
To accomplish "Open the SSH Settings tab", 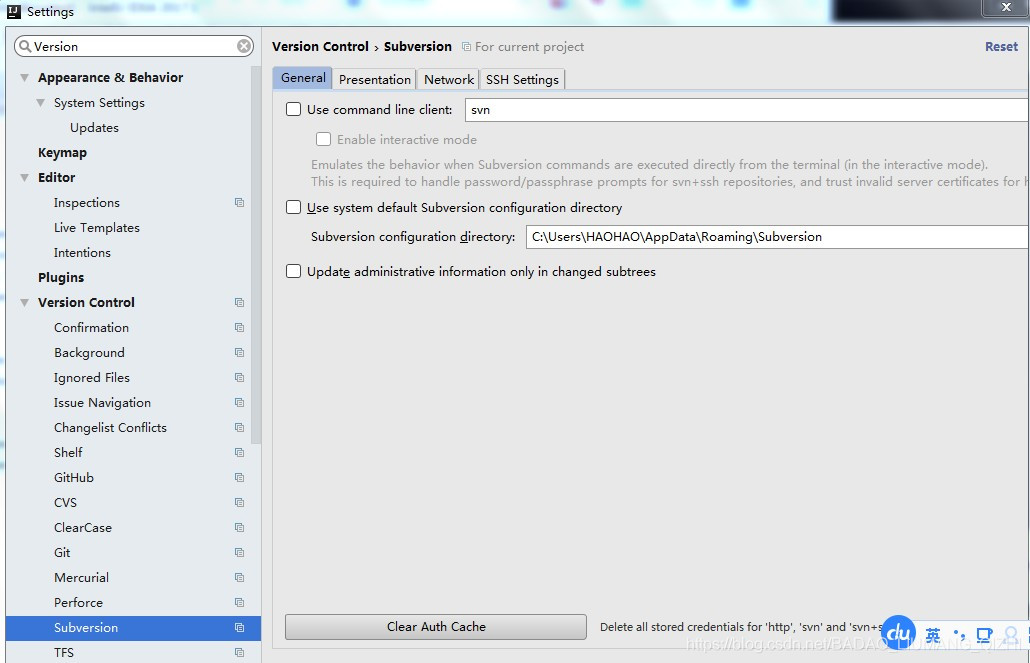I will (x=521, y=79).
